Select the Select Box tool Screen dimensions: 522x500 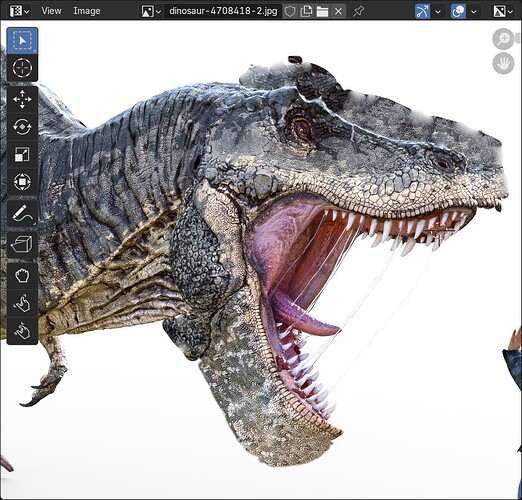22,40
